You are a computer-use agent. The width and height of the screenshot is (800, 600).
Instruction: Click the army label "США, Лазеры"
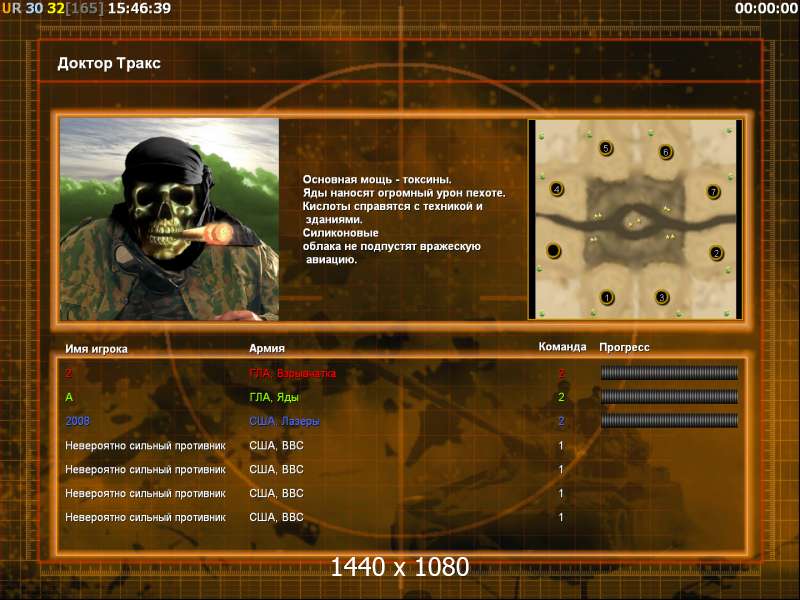(284, 421)
